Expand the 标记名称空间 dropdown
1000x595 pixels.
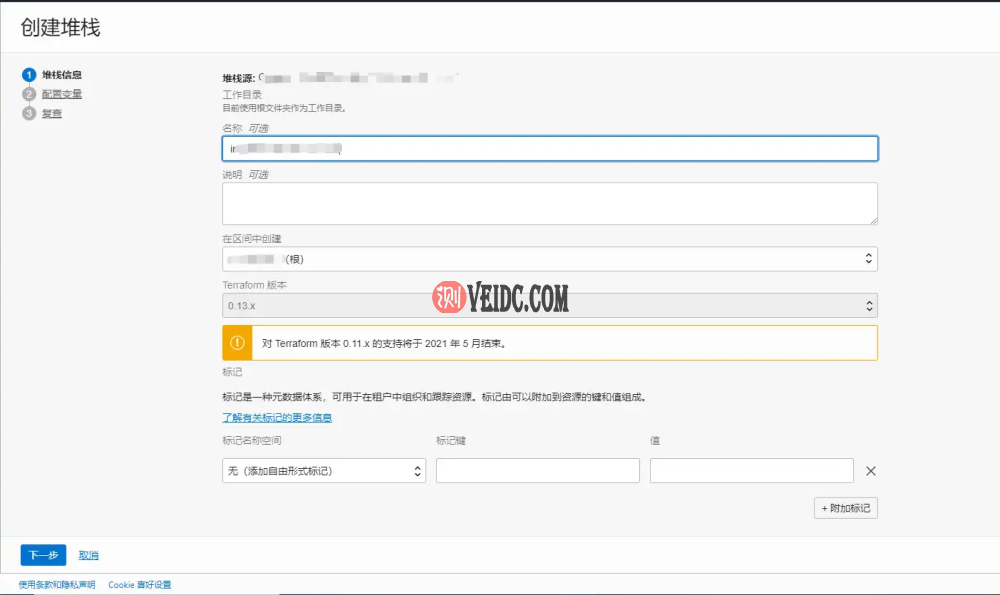323,471
